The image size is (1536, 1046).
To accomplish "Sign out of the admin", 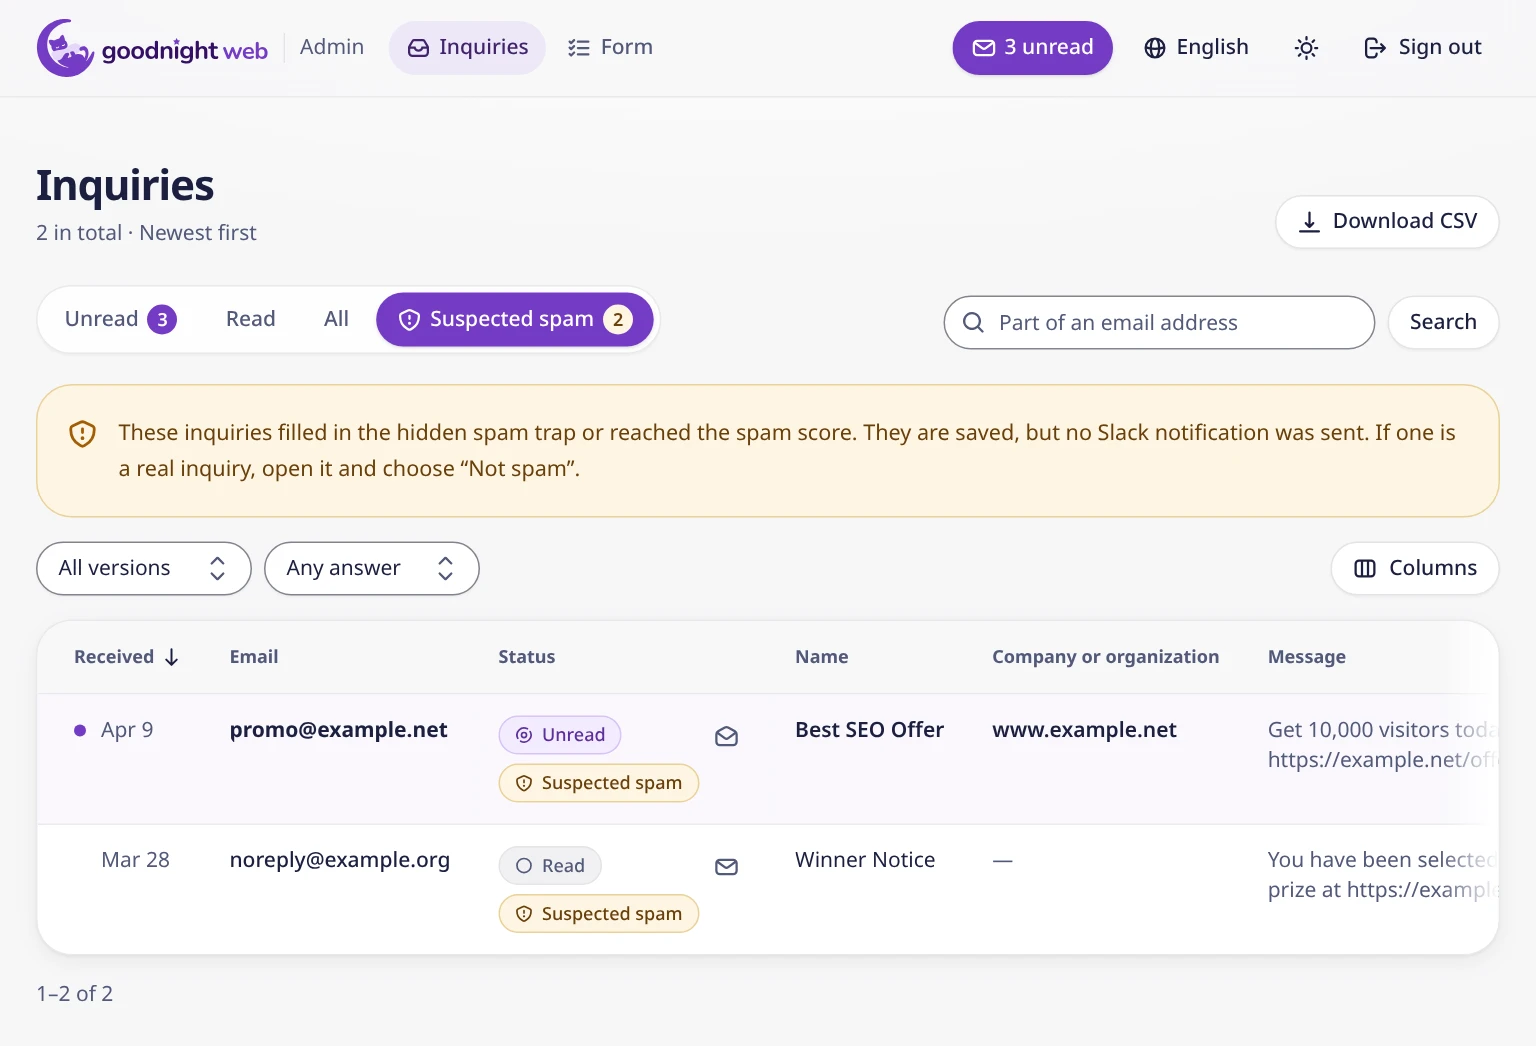I will 1422,48.
